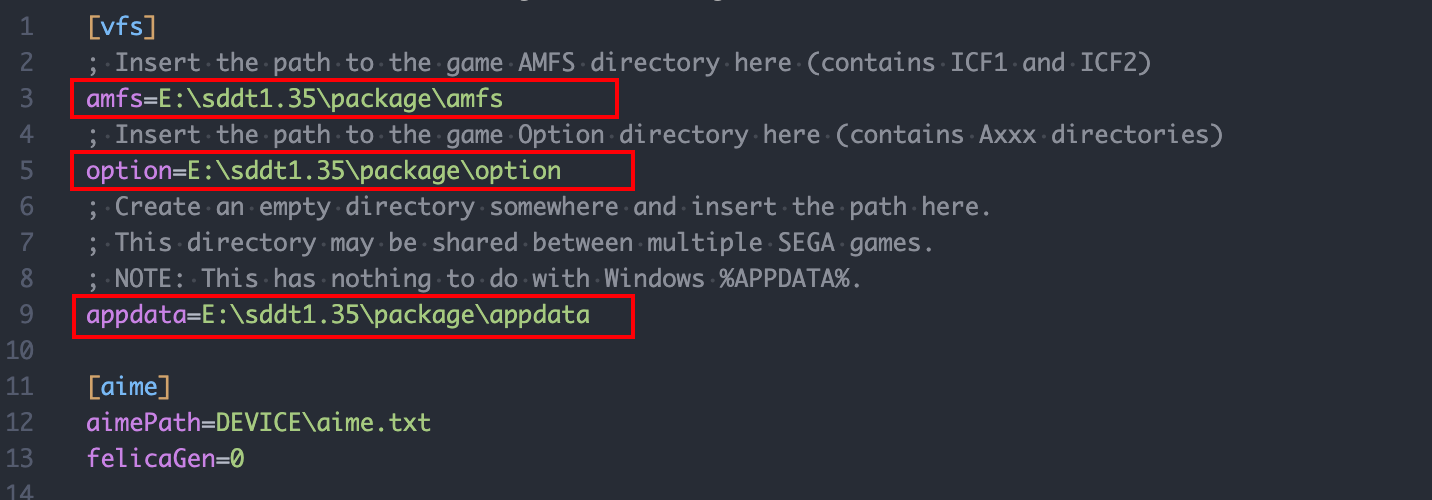Place cursor in the appdata path value

(396, 314)
